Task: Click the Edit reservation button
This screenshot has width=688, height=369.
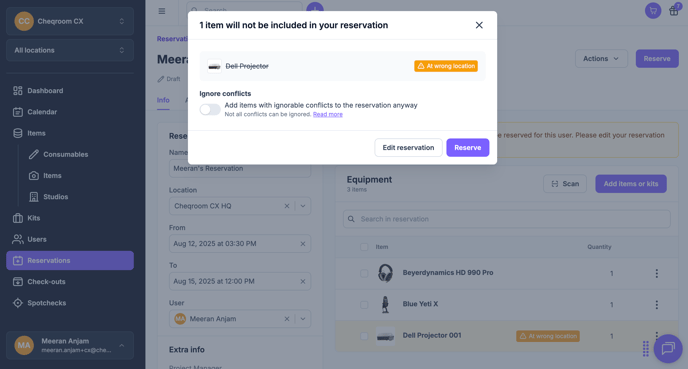Action: click(408, 147)
